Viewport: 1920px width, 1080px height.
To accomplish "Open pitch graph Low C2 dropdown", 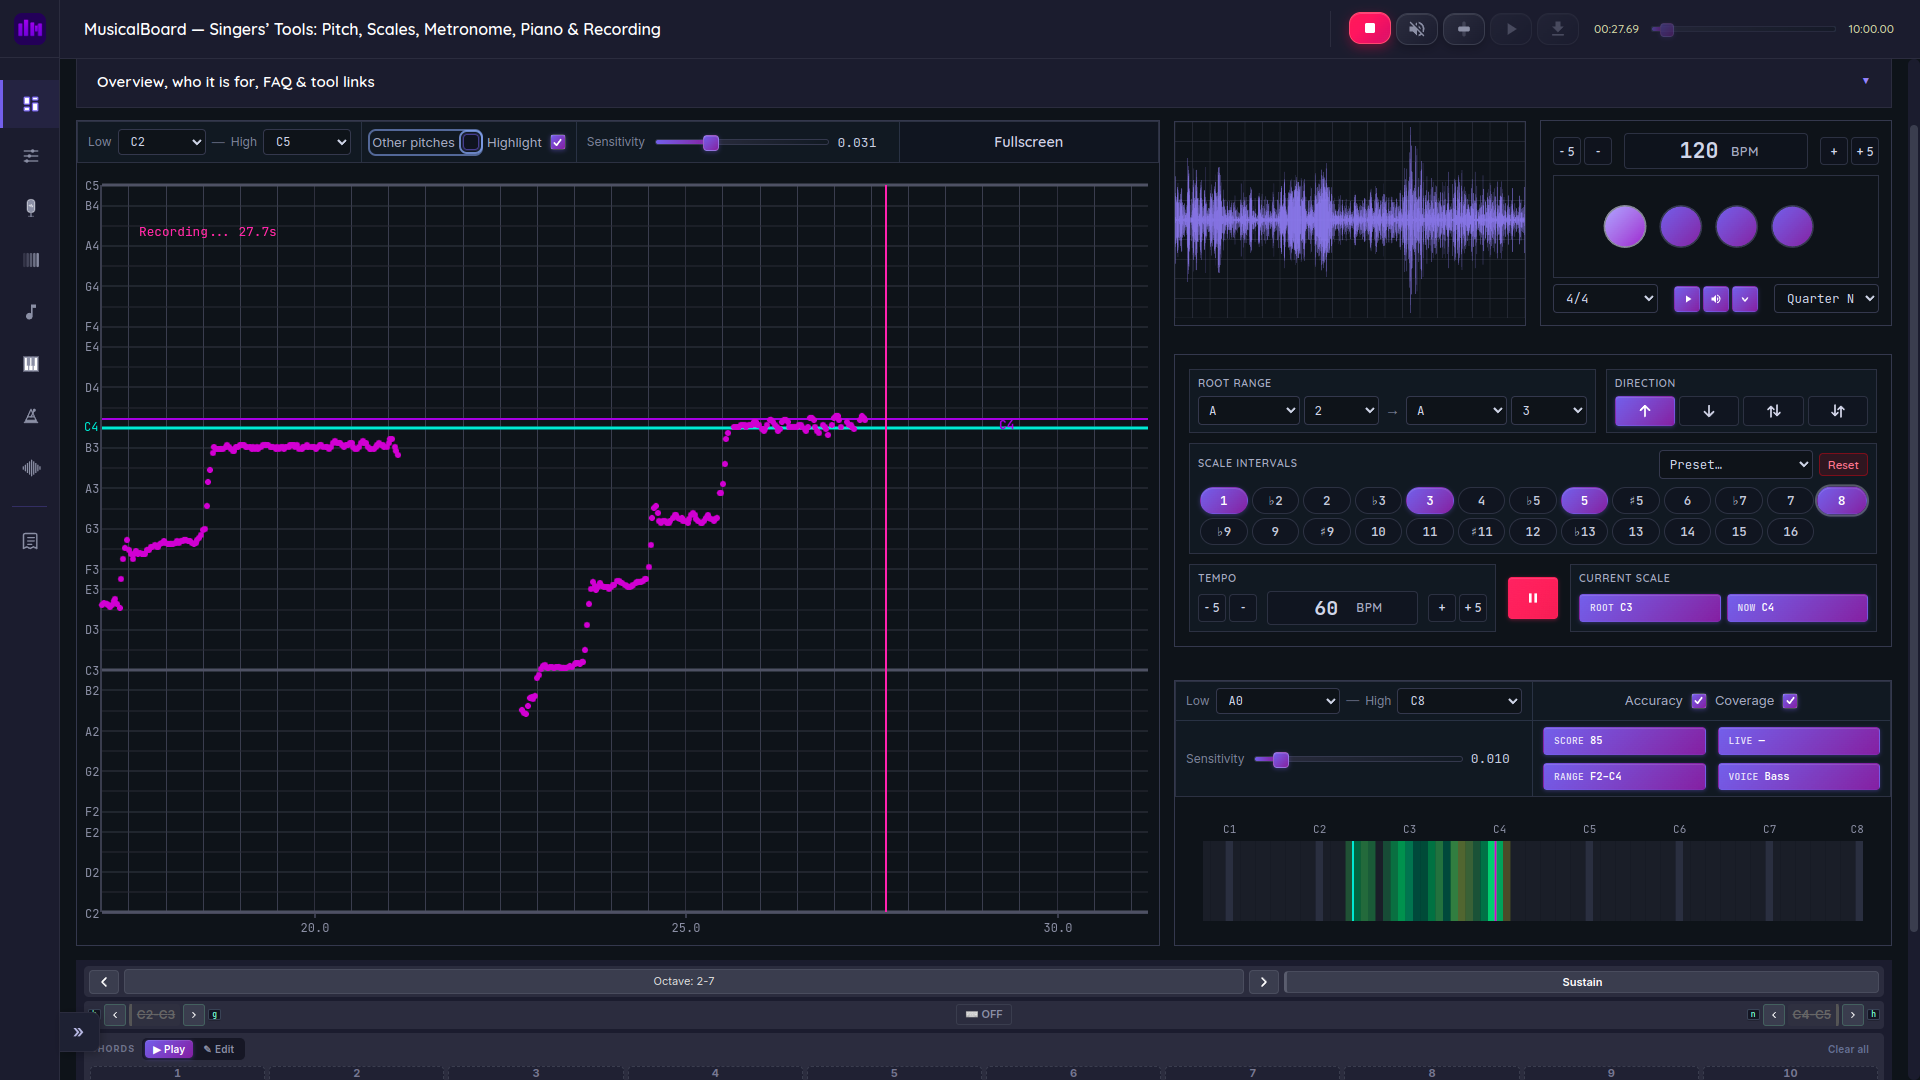I will click(162, 142).
